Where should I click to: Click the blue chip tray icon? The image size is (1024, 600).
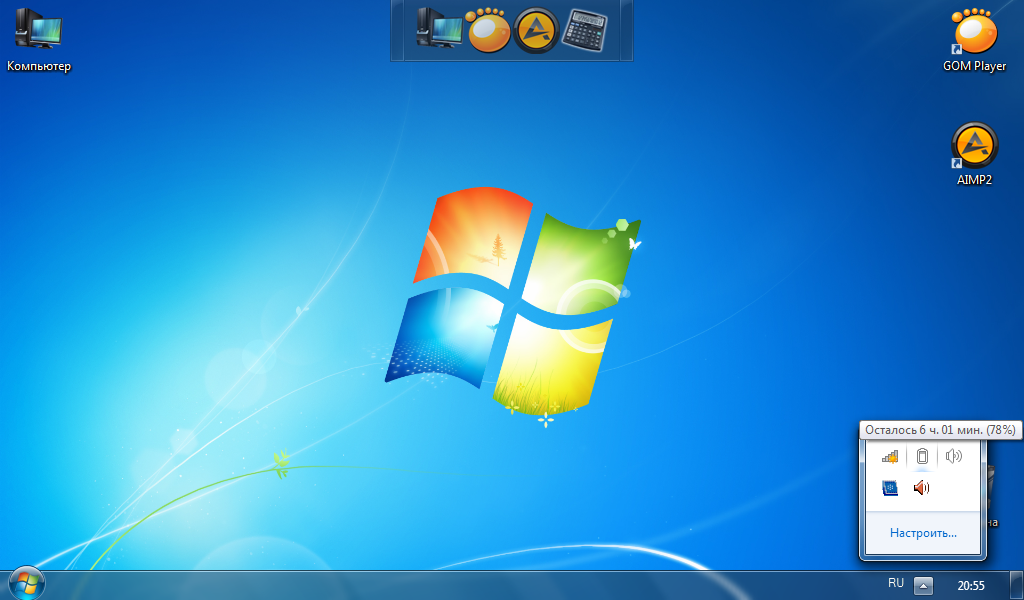[890, 488]
